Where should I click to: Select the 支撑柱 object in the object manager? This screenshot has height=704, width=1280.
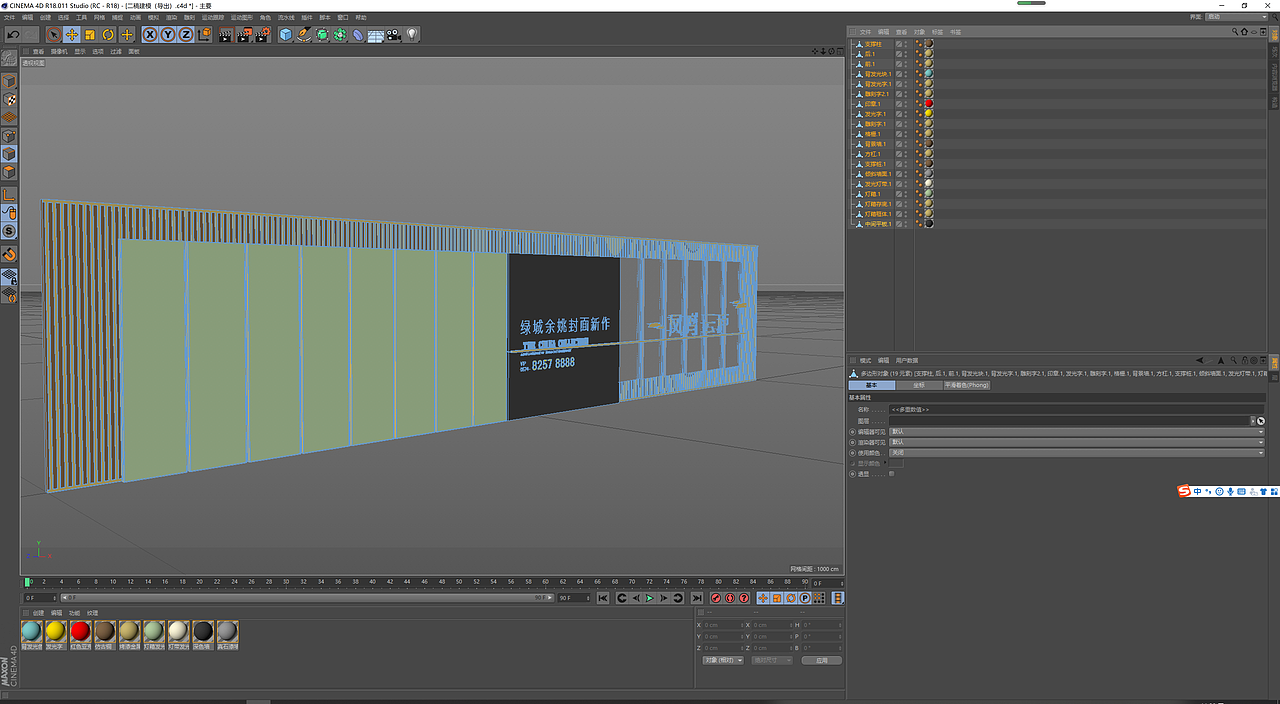pyautogui.click(x=874, y=44)
